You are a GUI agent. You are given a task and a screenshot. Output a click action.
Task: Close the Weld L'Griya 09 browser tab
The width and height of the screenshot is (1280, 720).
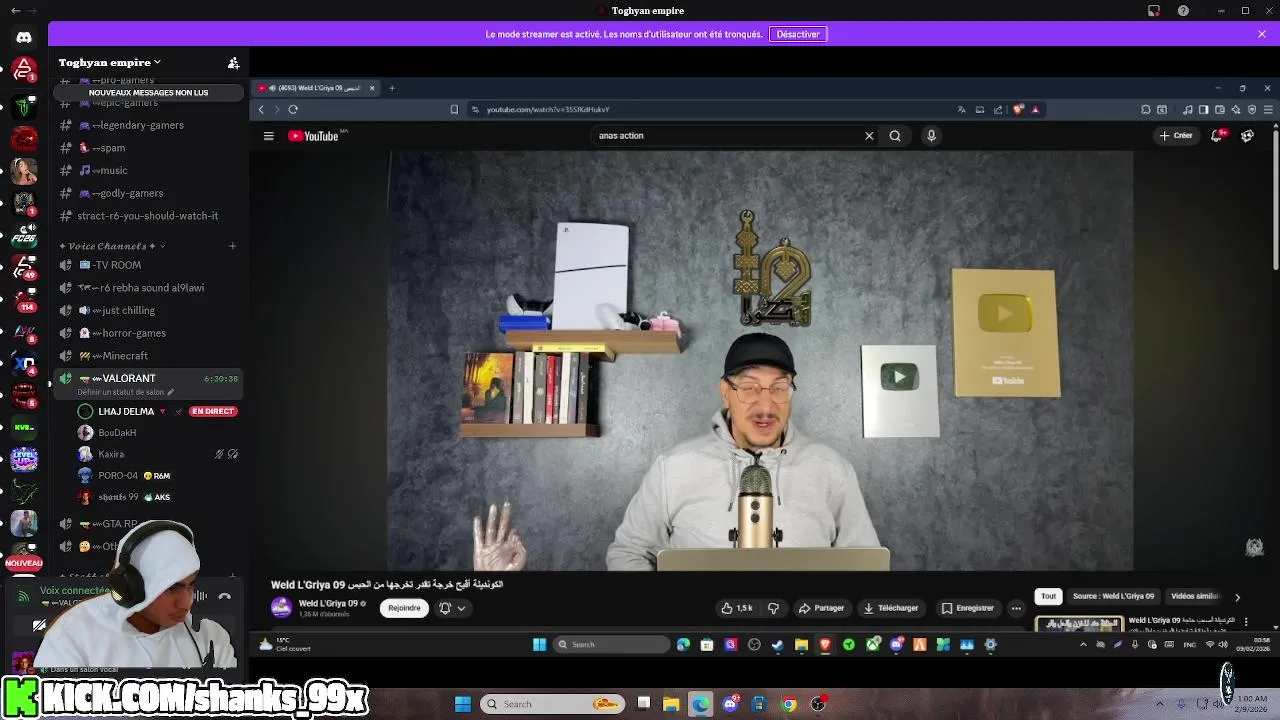[x=372, y=88]
